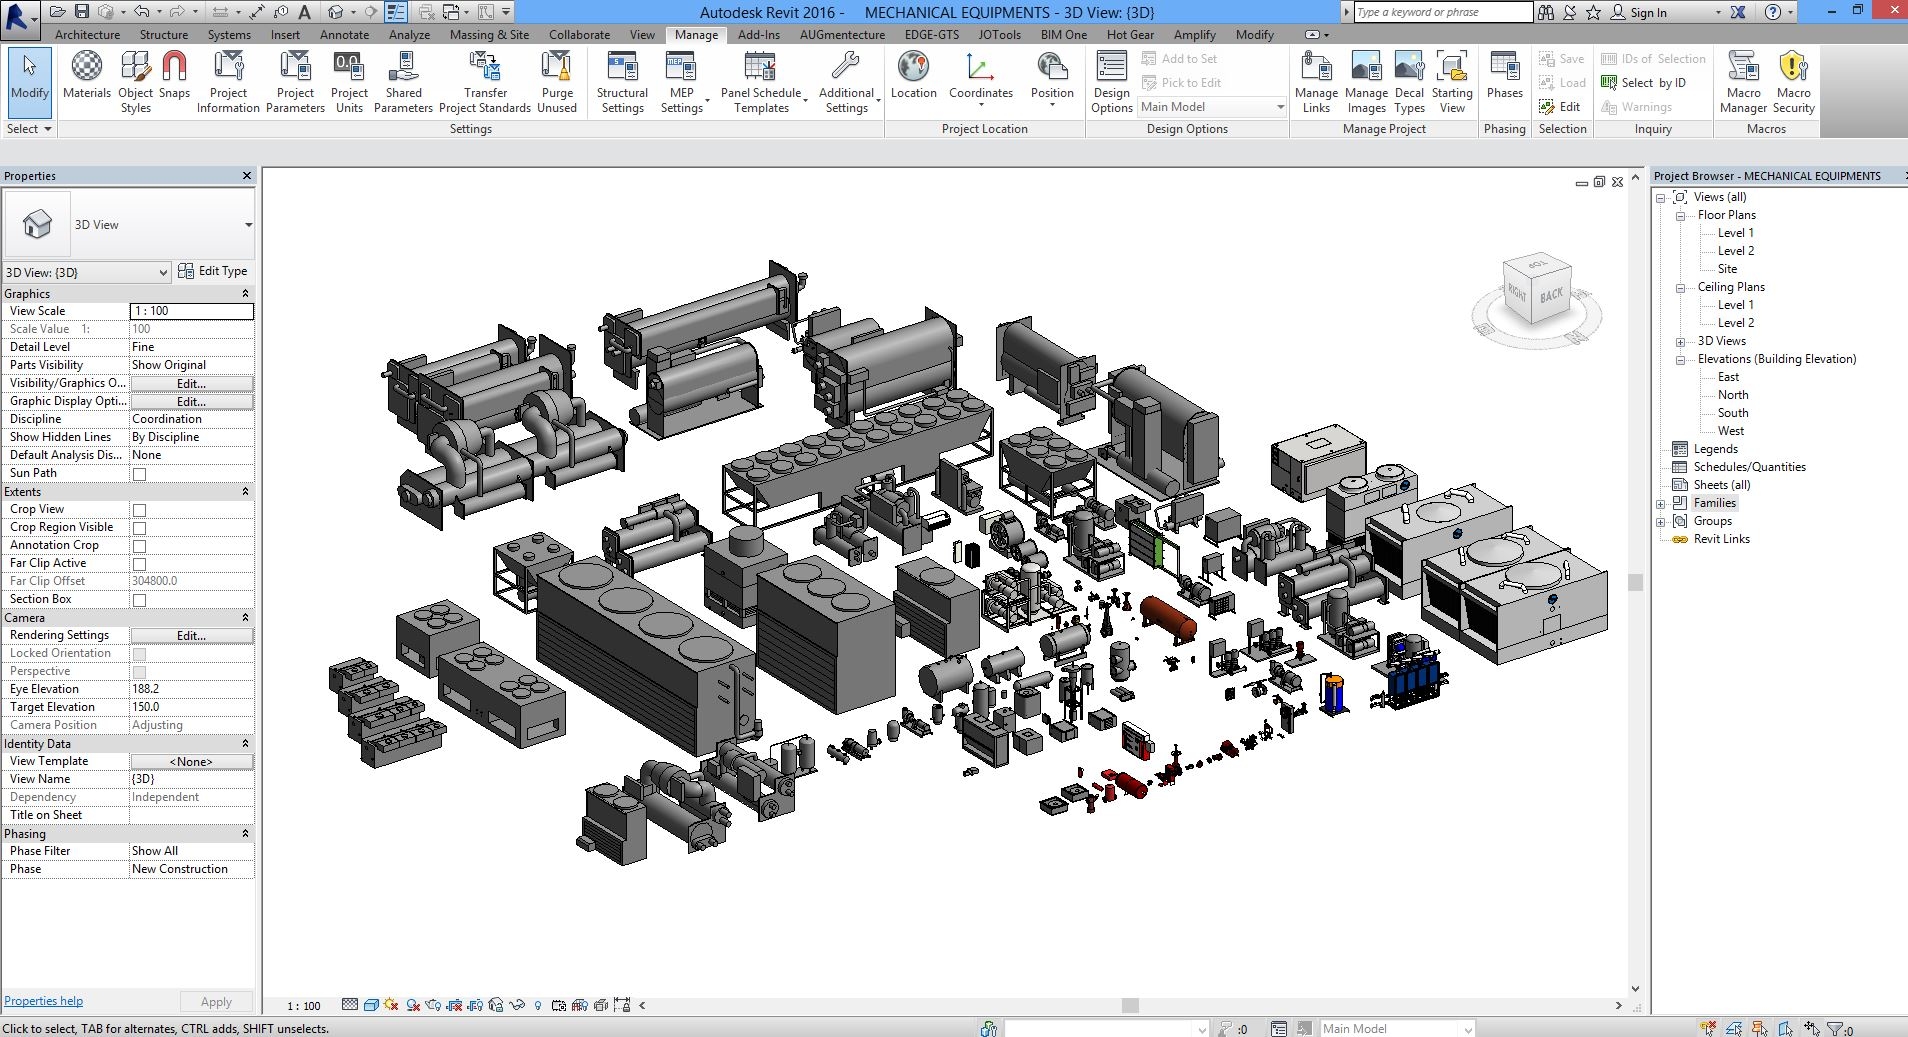This screenshot has width=1908, height=1037.
Task: Toggle the Crop View checkbox
Action: (x=139, y=509)
